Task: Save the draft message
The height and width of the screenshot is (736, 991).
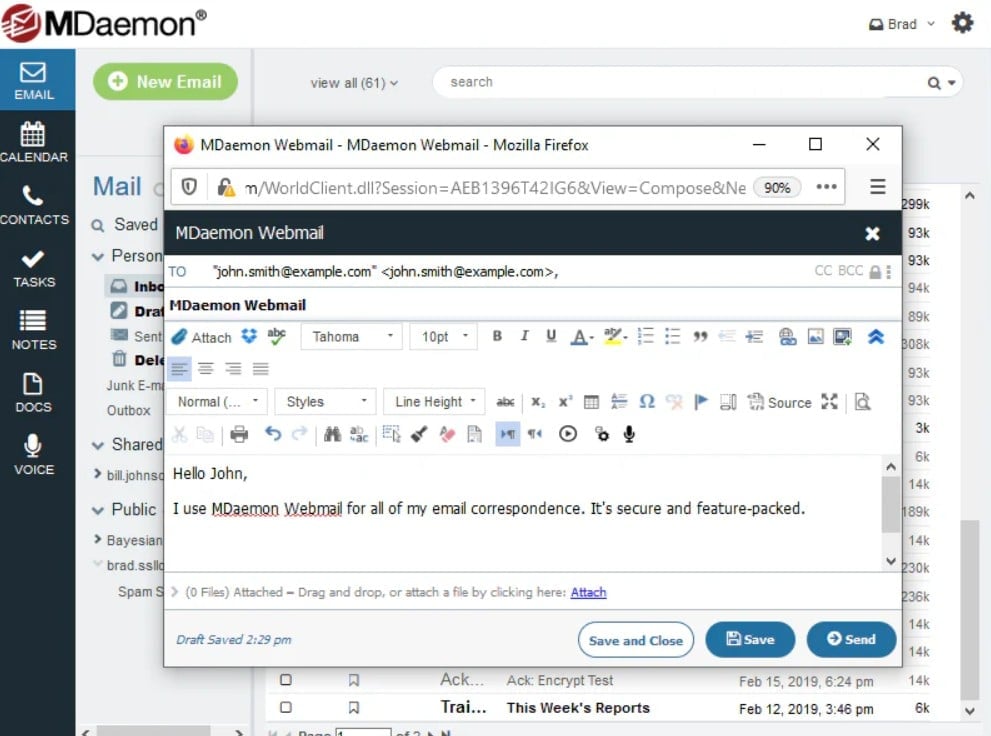Action: pos(750,639)
